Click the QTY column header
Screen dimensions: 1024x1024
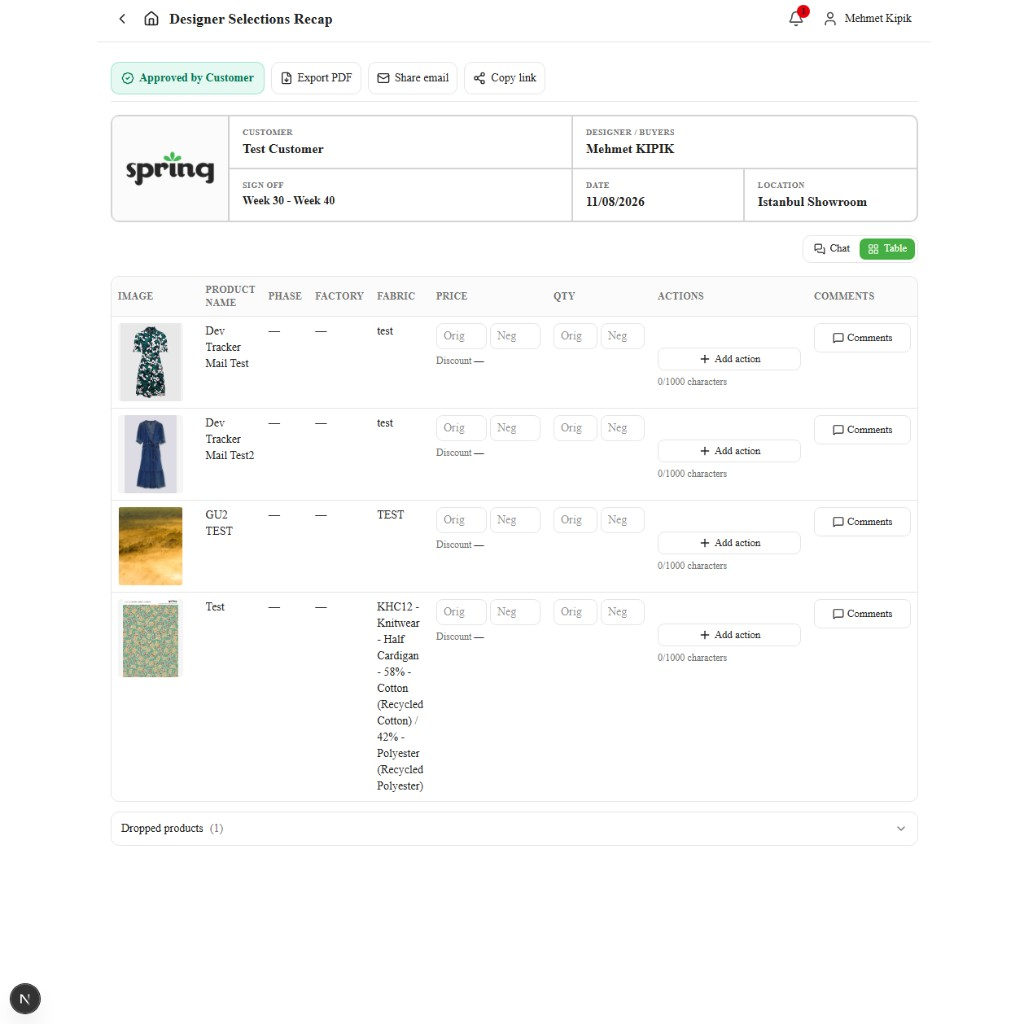[564, 296]
